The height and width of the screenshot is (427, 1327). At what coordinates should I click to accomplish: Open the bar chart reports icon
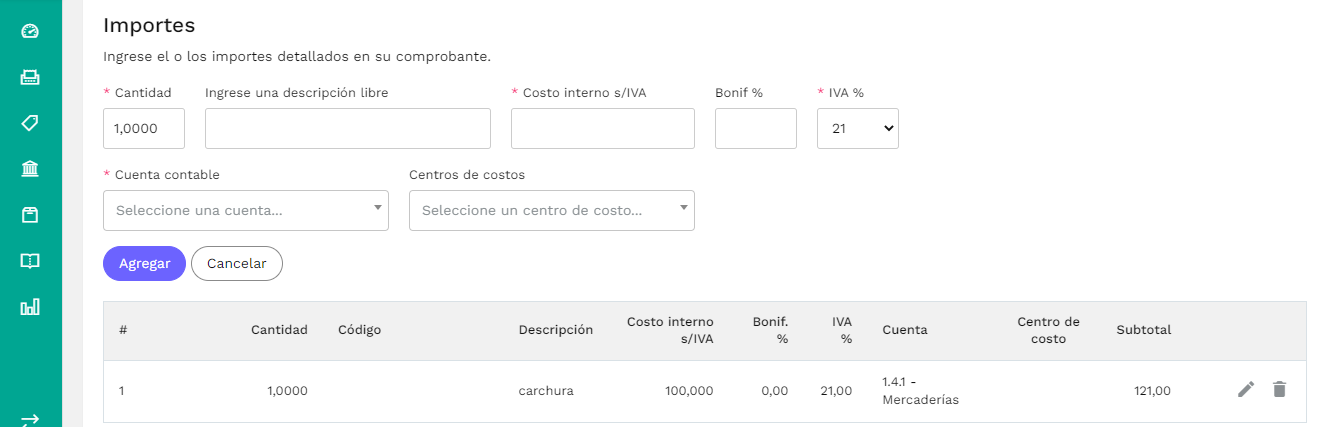point(30,307)
